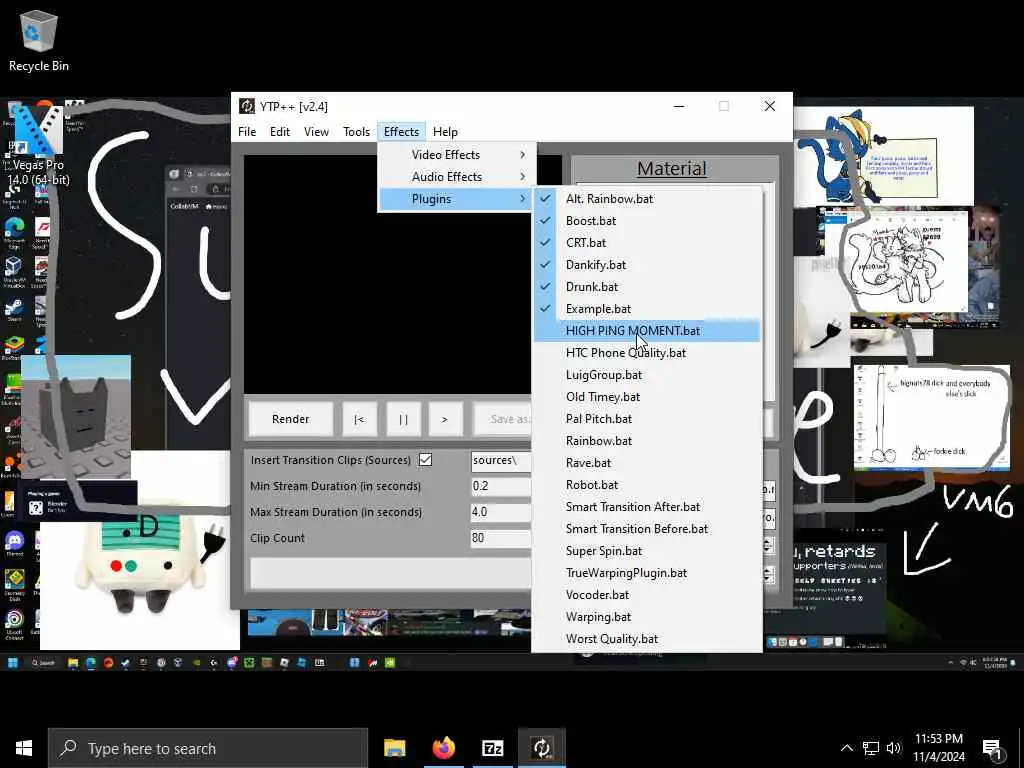Image resolution: width=1024 pixels, height=768 pixels.
Task: Click the Windows taskbar search box
Action: click(208, 748)
